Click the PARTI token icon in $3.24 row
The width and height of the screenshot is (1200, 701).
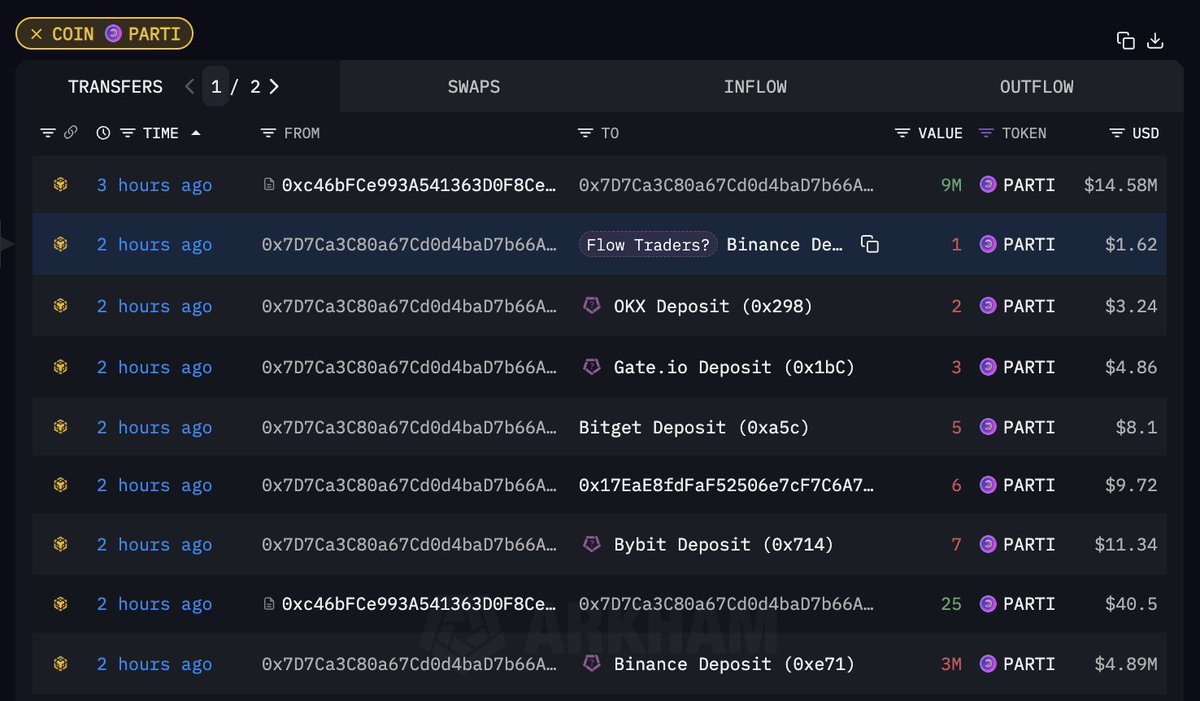point(988,307)
